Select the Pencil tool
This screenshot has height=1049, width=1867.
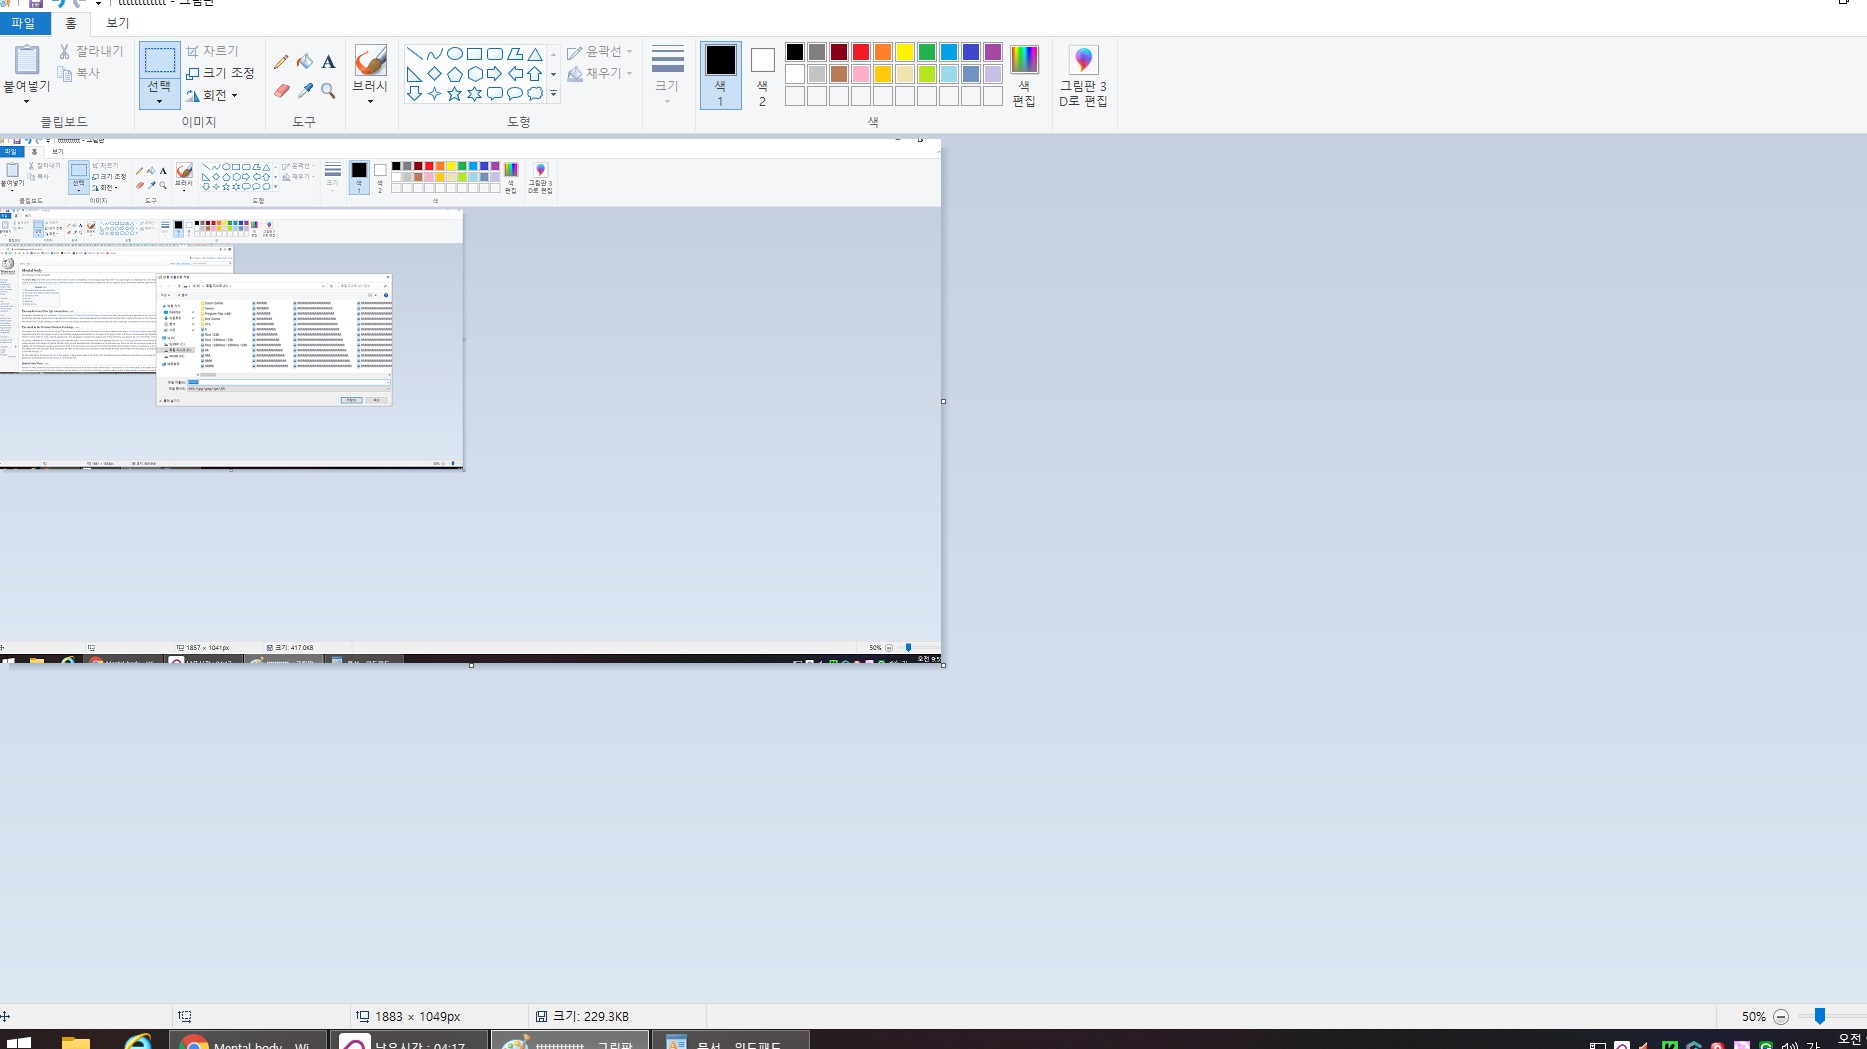[281, 62]
